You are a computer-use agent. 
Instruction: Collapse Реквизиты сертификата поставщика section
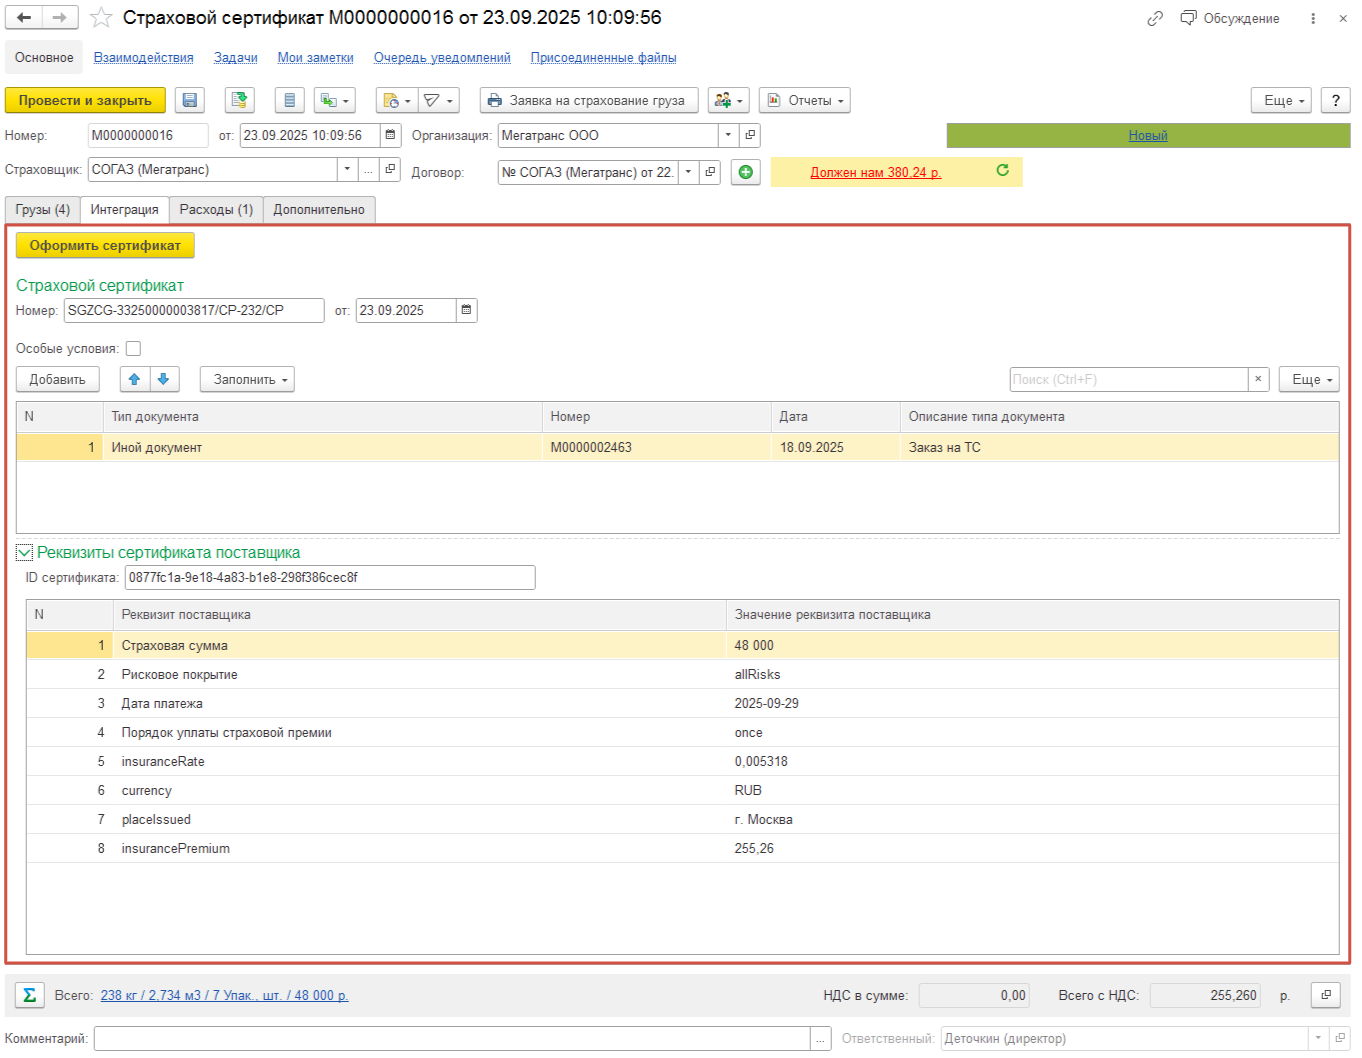coord(24,552)
